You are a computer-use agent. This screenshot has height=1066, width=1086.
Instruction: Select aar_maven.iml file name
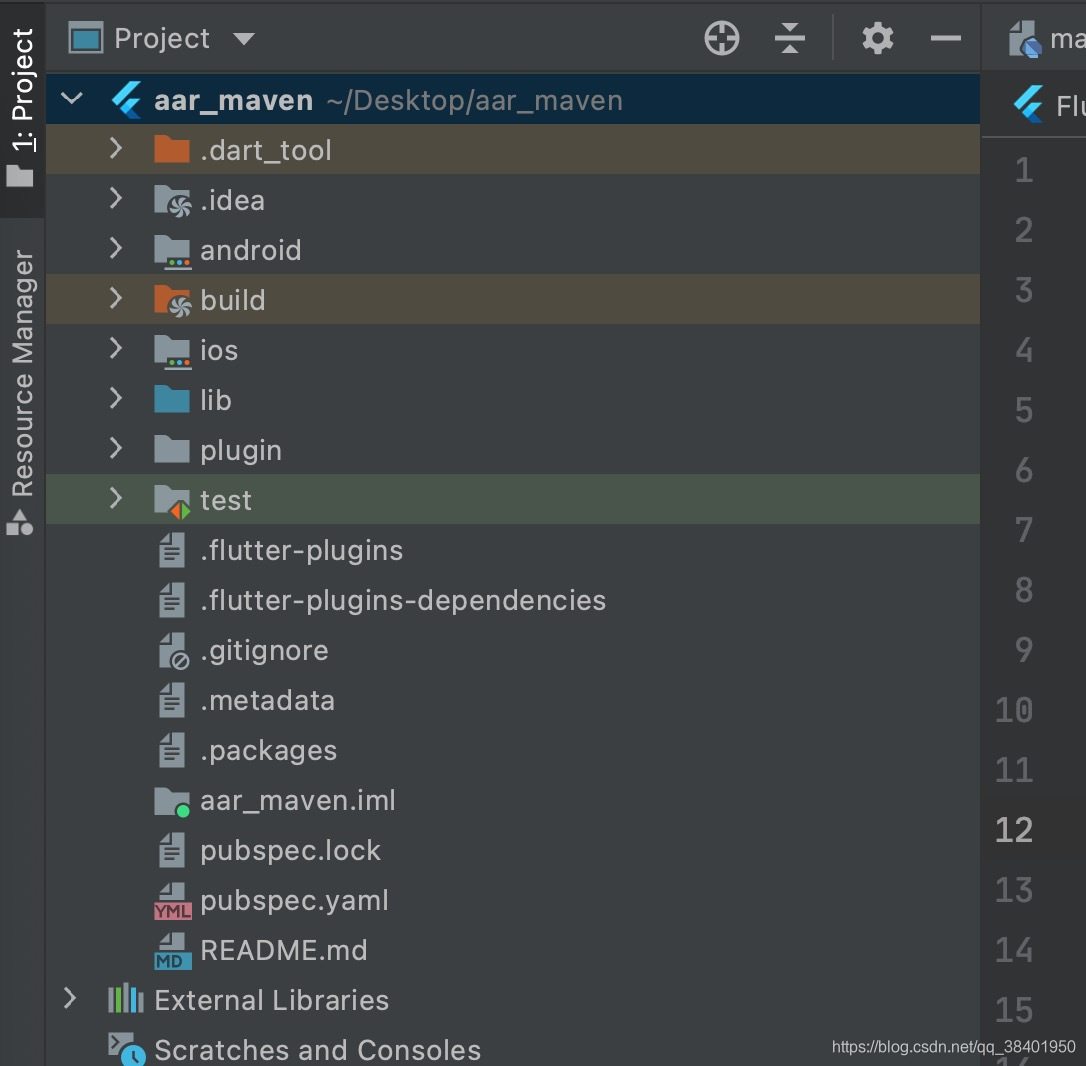(x=298, y=800)
